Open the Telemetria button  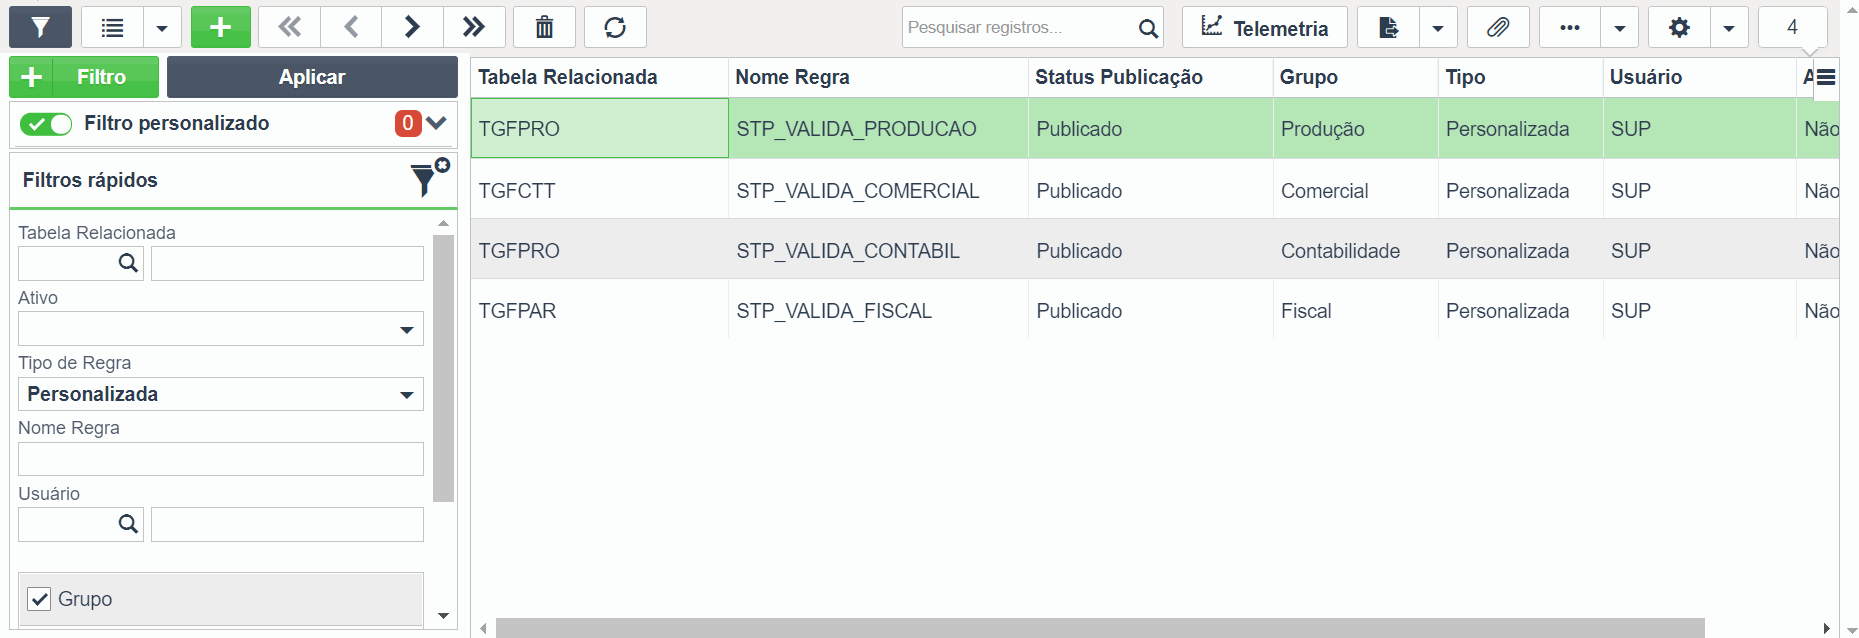click(1264, 27)
